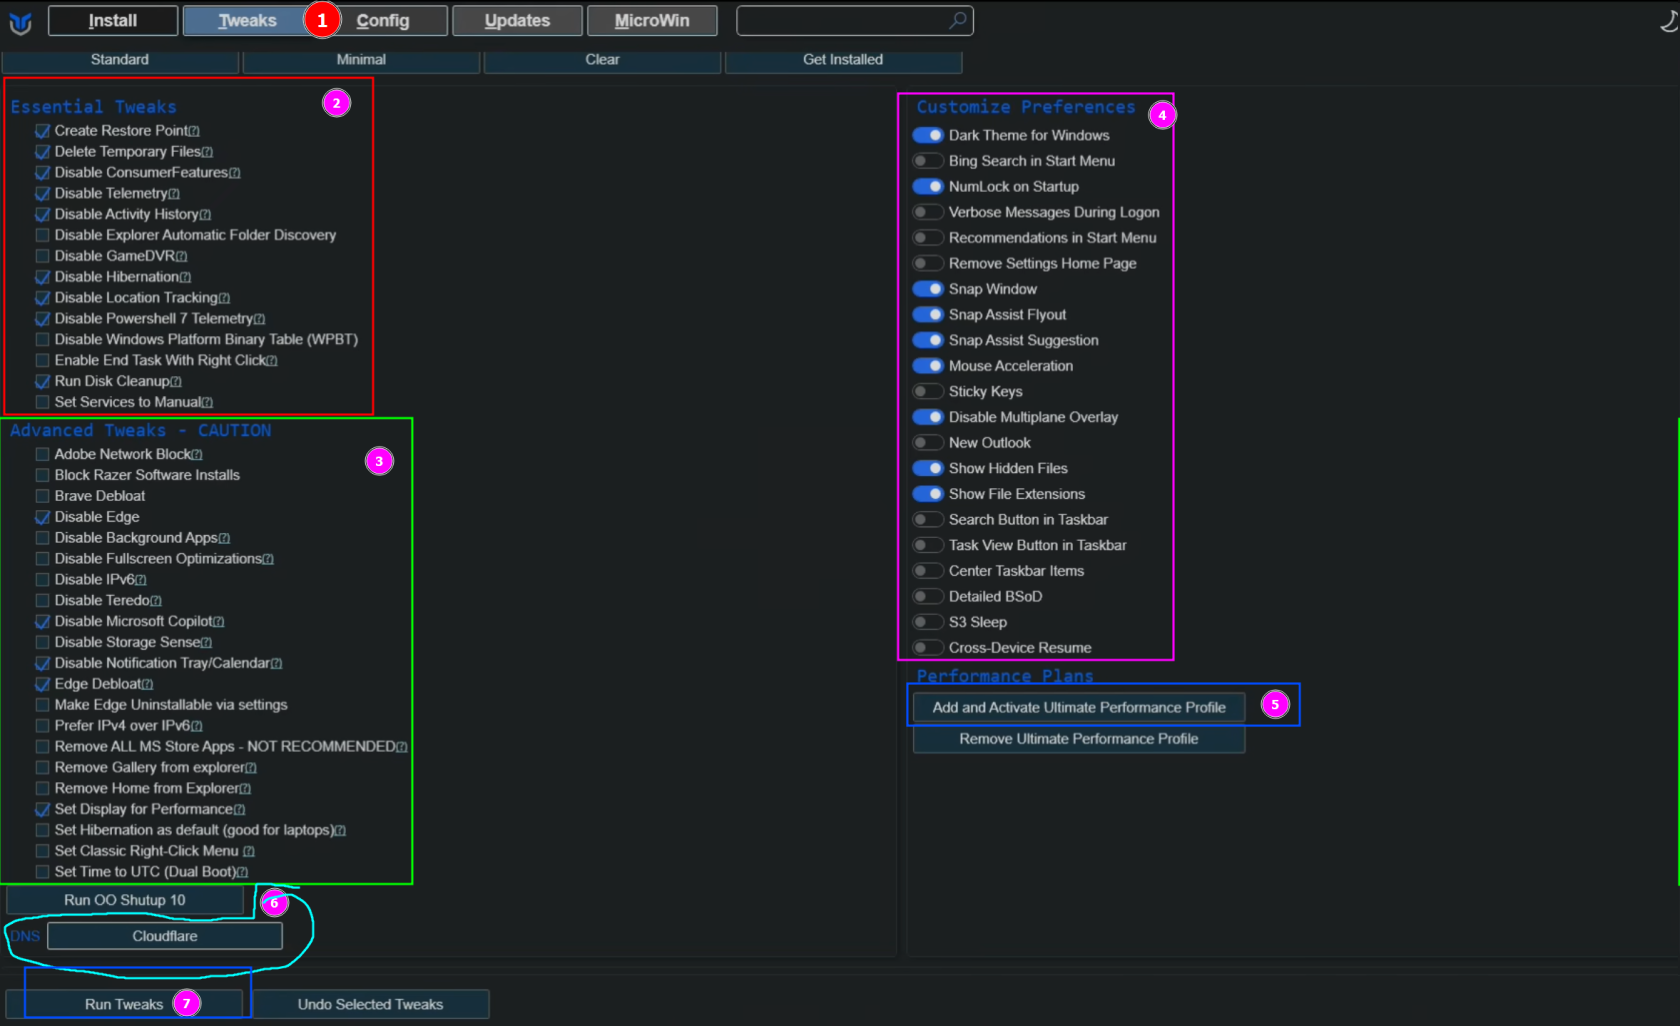Open the help icon beside Delete Temporary Files

(x=207, y=152)
